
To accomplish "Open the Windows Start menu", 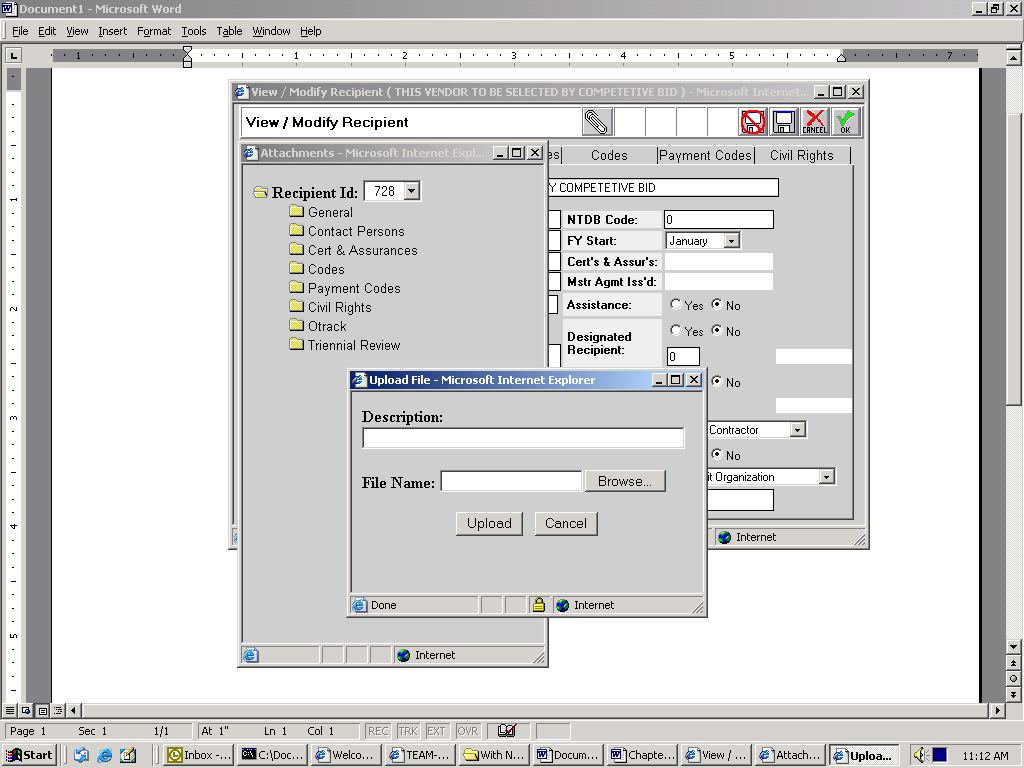I will click(x=29, y=755).
